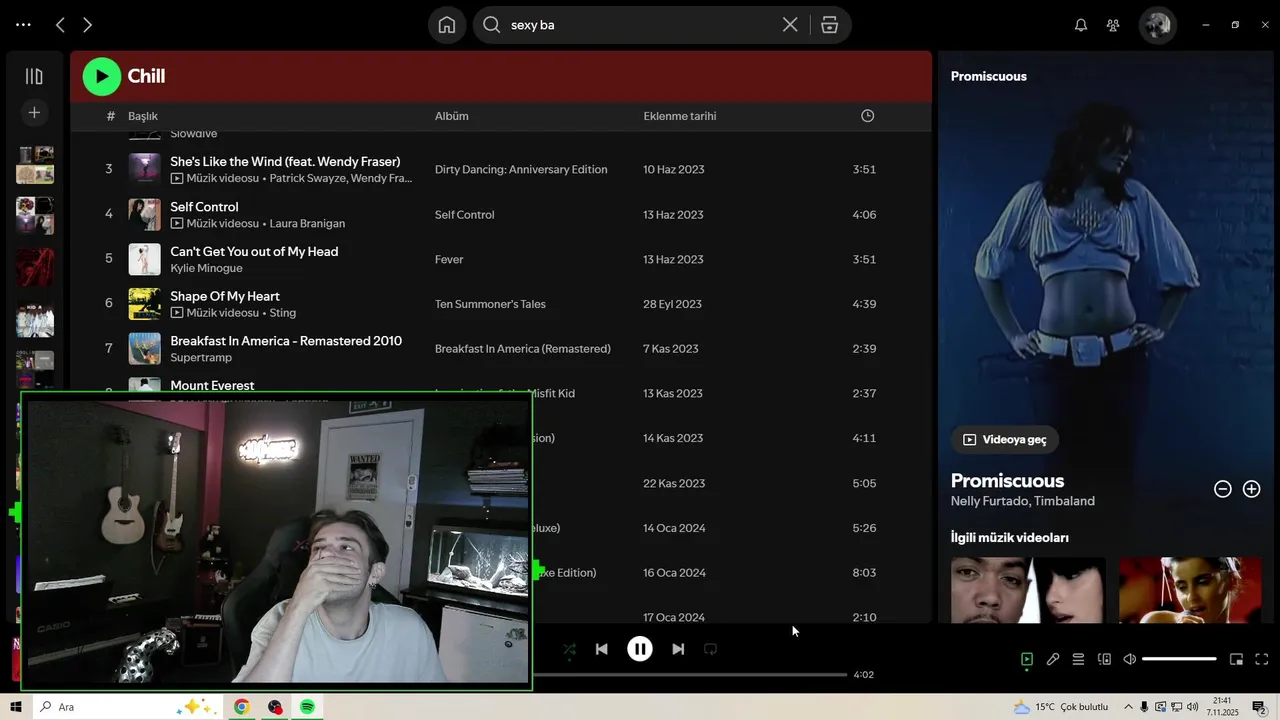Screen dimensions: 1280x720
Task: Open artist Laura Branigan link
Action: (x=307, y=224)
